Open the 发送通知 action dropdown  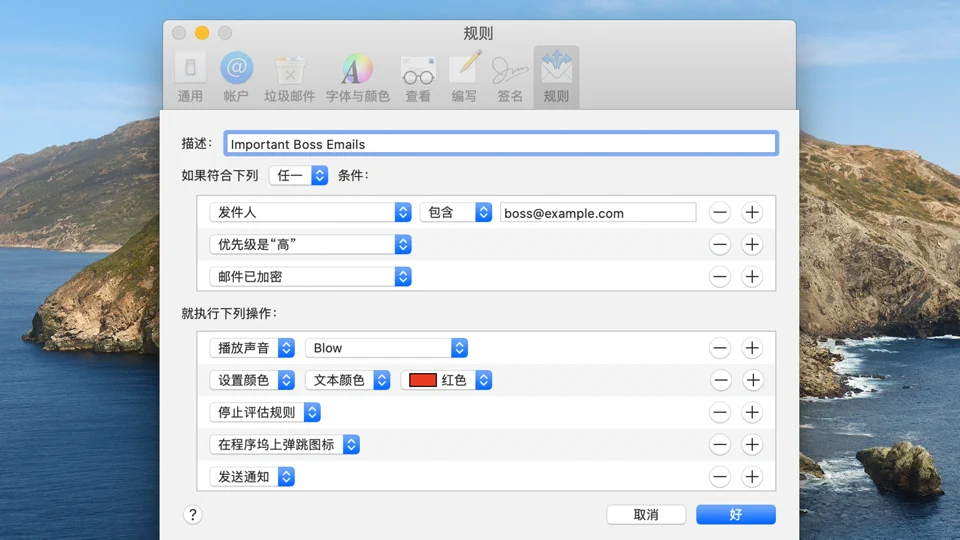(252, 476)
